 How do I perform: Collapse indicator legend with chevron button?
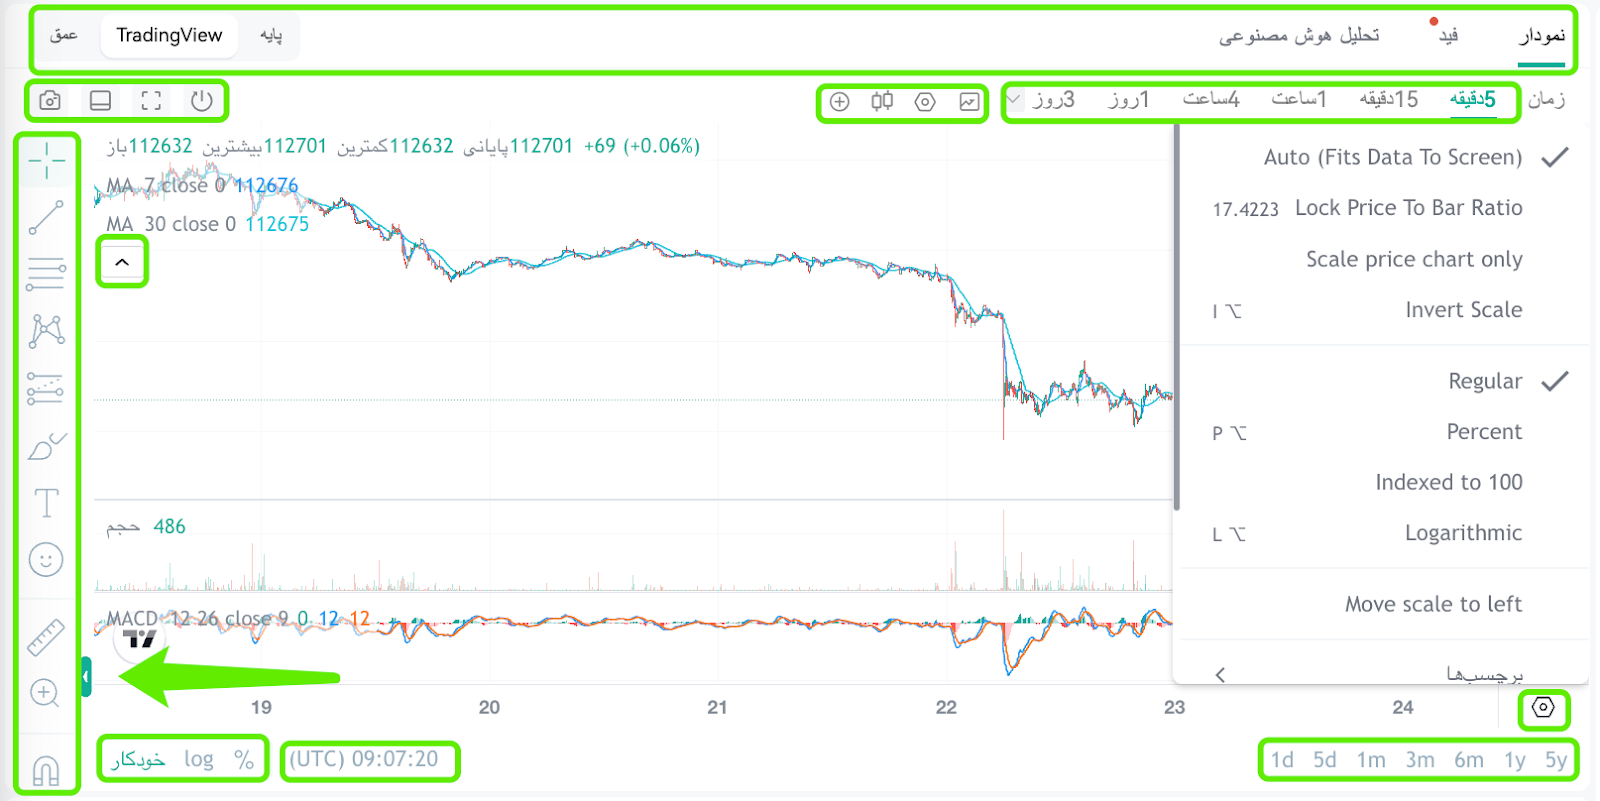(x=122, y=262)
